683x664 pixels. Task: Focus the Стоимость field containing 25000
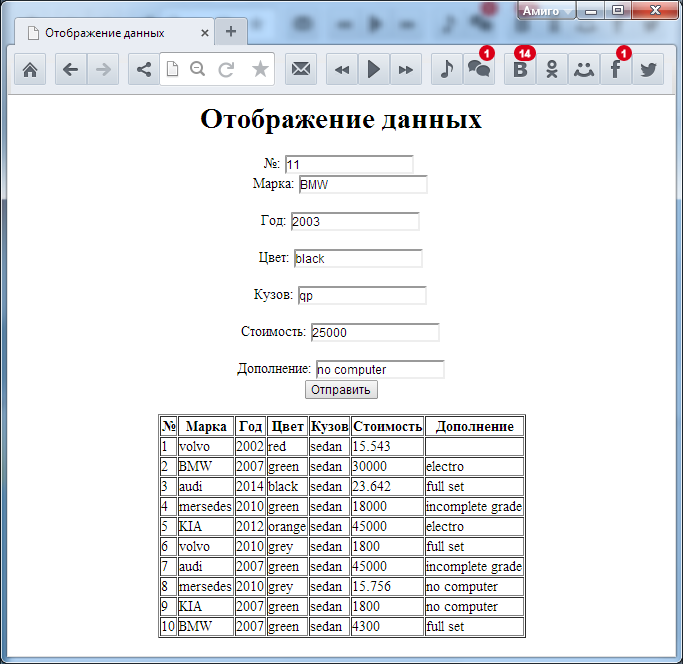pyautogui.click(x=375, y=332)
